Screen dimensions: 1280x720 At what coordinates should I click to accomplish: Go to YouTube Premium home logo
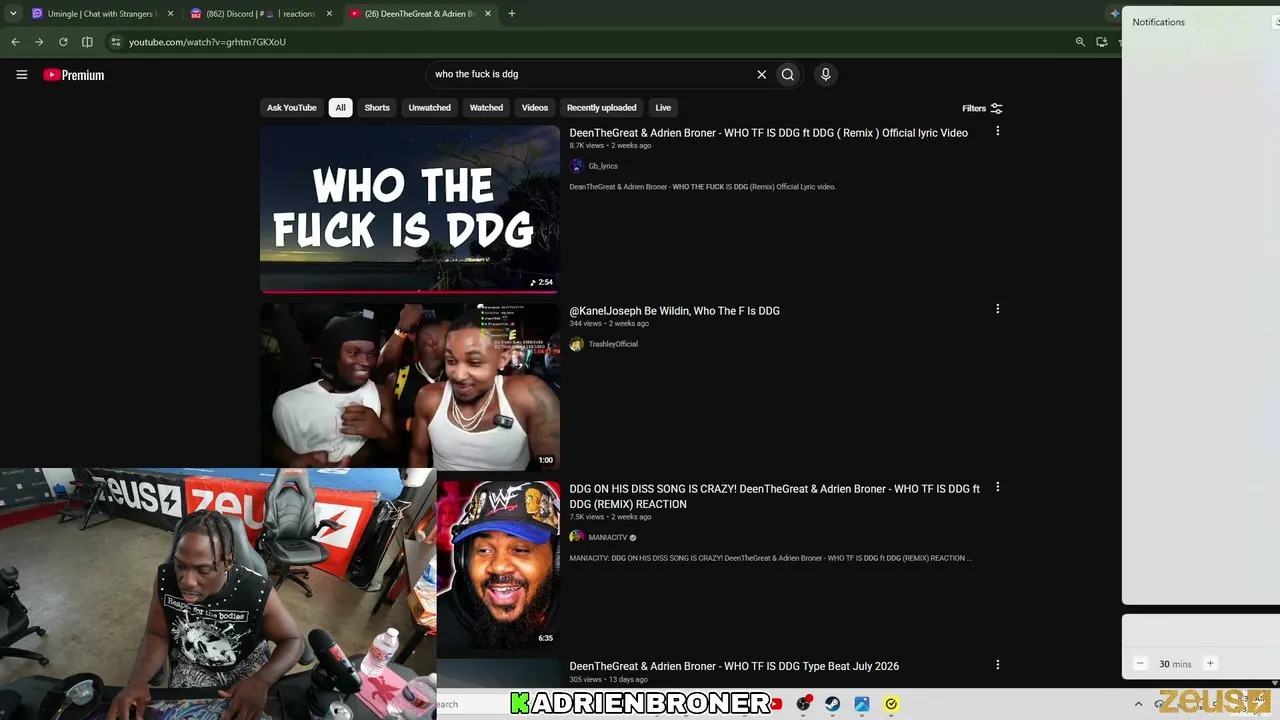pos(74,75)
